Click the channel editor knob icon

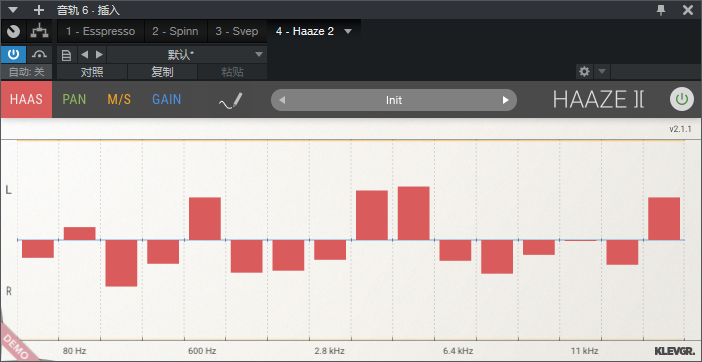coord(13,32)
